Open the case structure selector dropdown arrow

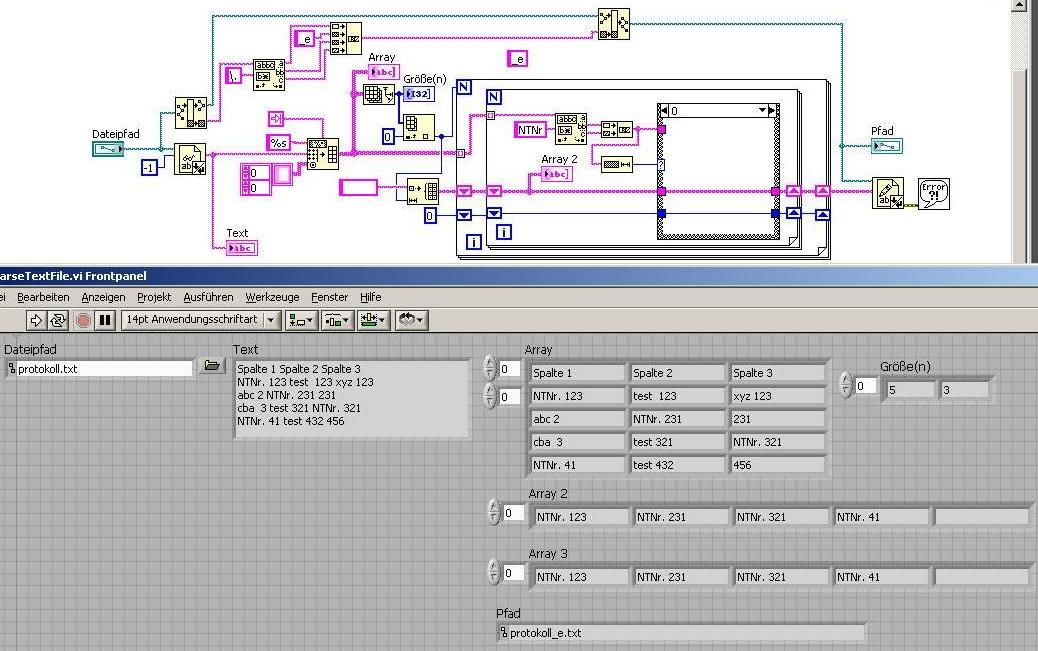coord(763,111)
